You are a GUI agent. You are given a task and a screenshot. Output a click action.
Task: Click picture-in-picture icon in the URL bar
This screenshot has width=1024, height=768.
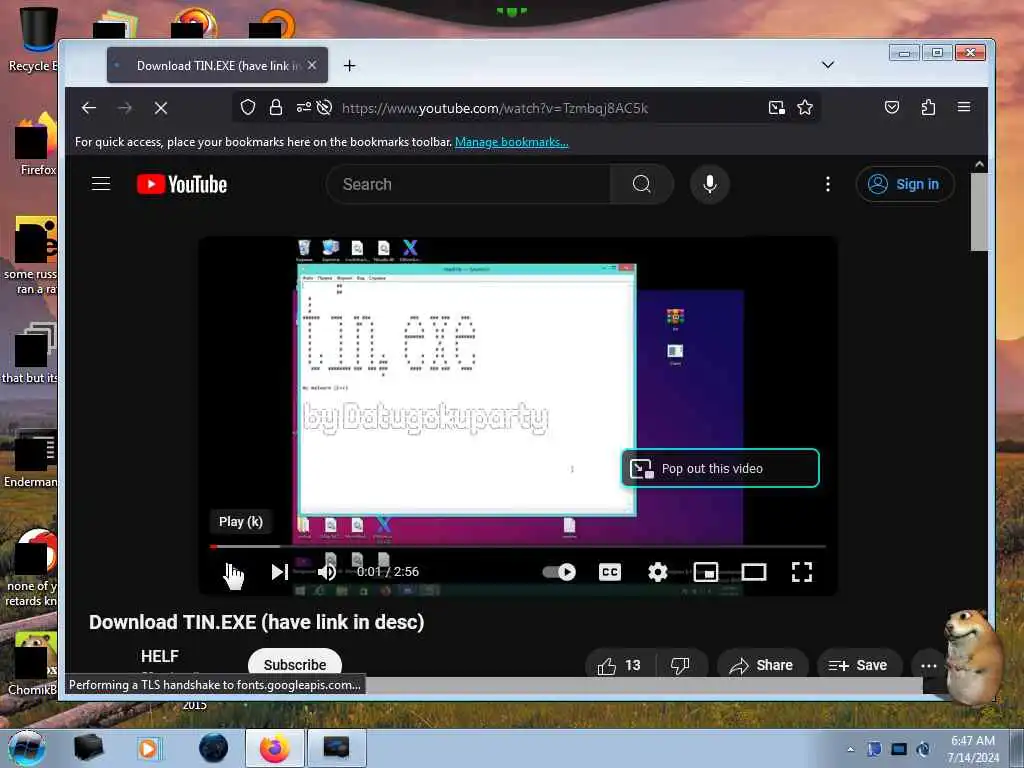click(x=776, y=107)
